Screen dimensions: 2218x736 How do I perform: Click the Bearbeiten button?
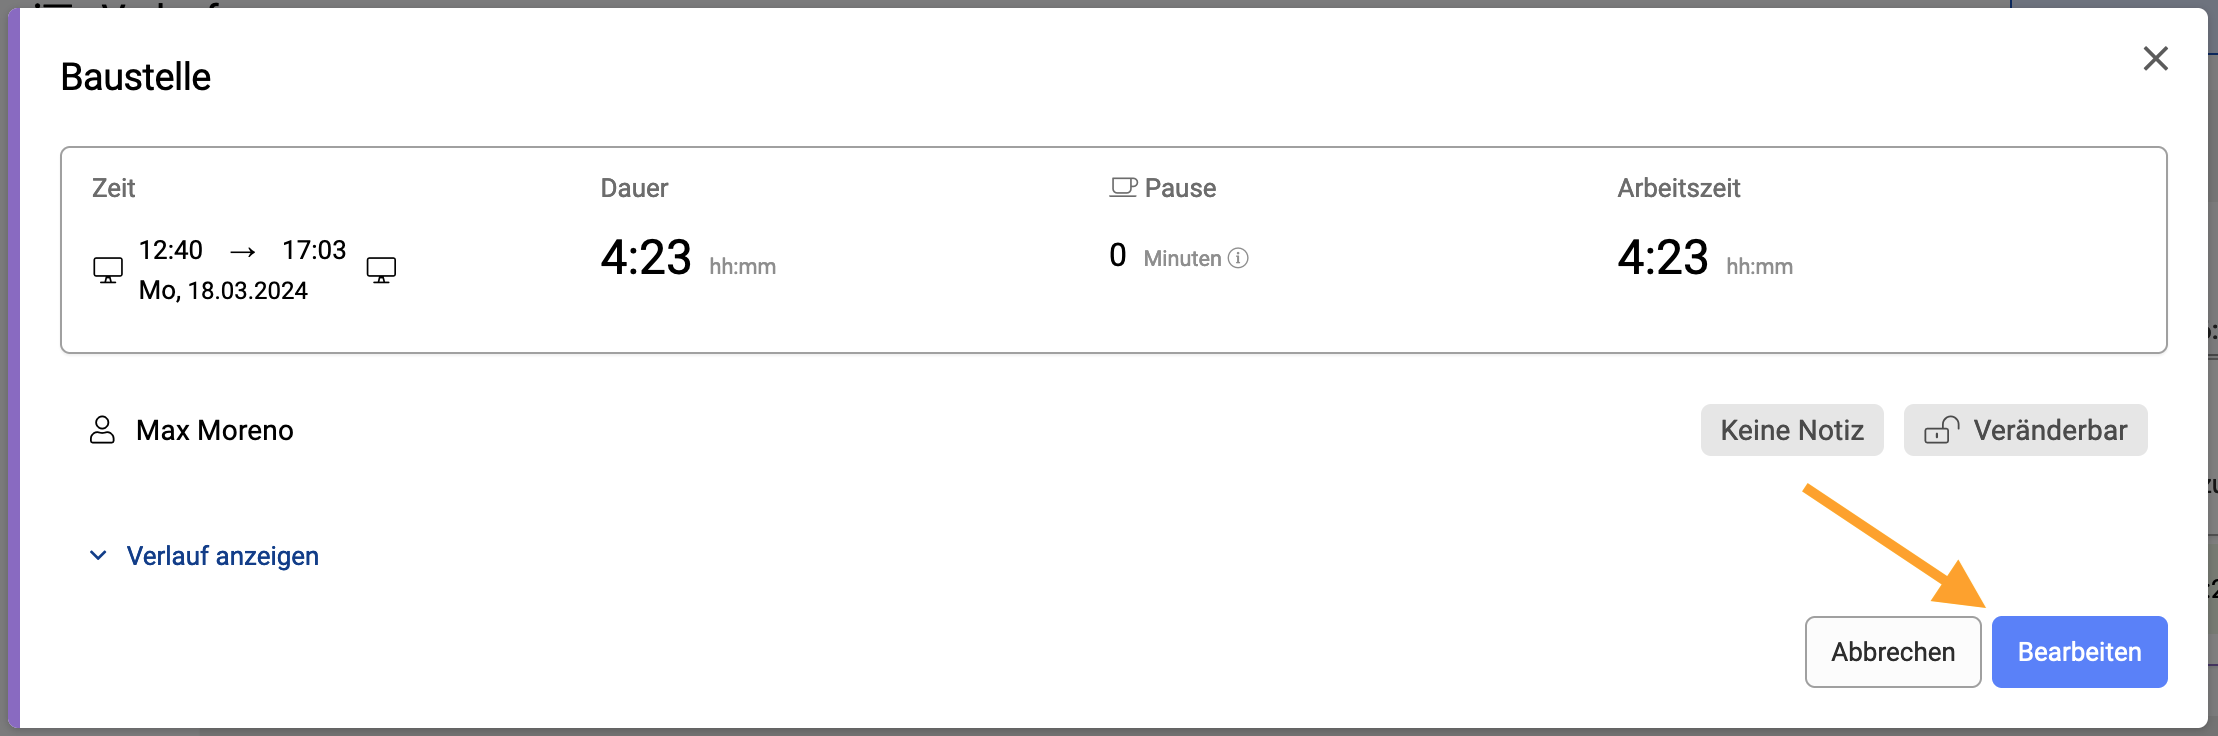pos(2079,652)
